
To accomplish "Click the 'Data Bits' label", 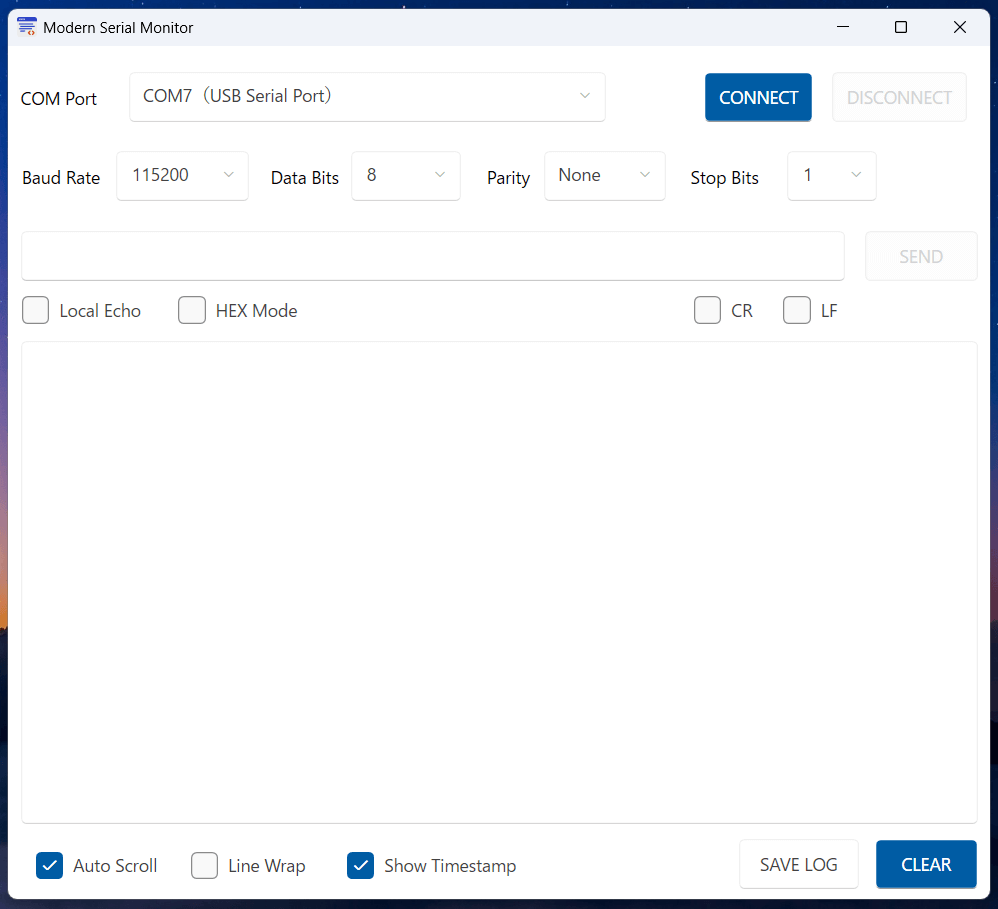I will click(x=305, y=178).
